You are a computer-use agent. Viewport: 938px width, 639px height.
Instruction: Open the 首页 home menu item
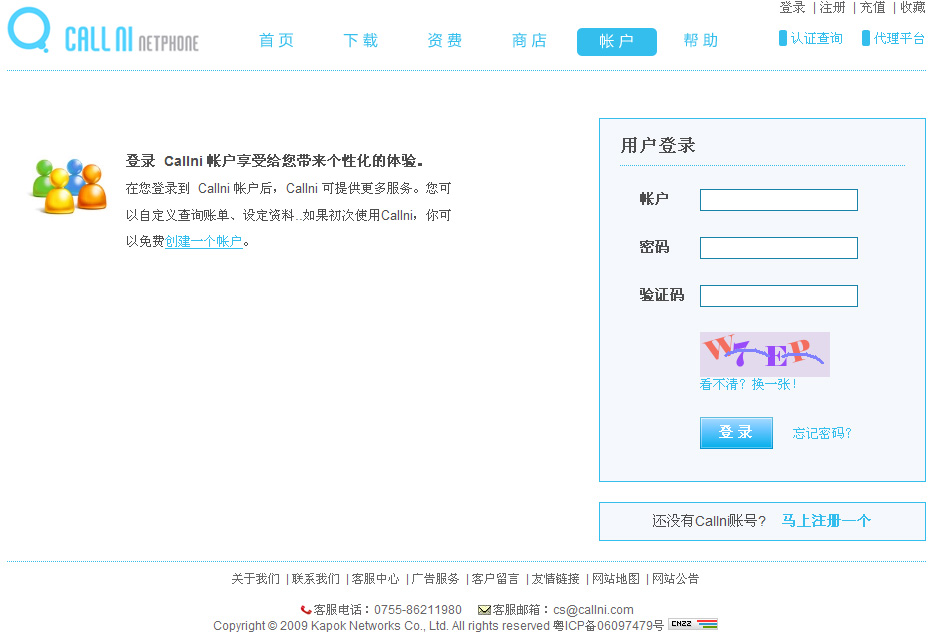click(x=276, y=41)
